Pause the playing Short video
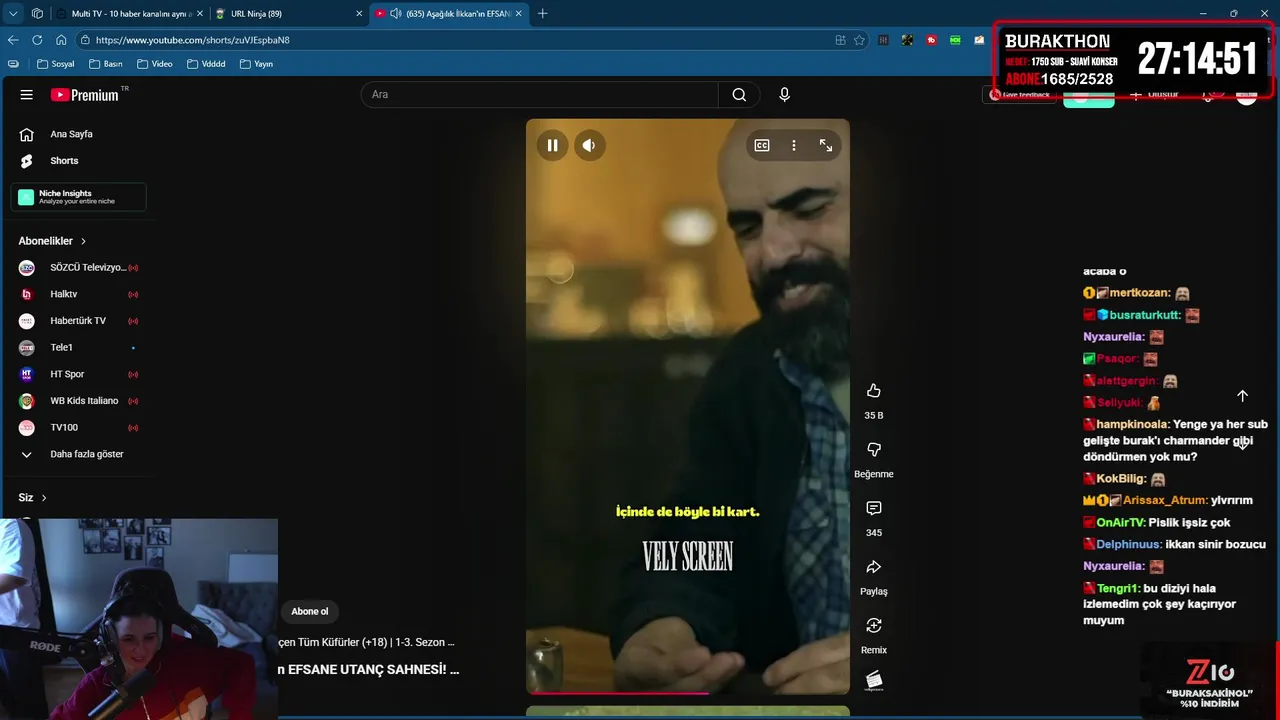This screenshot has height=720, width=1280. coord(552,145)
